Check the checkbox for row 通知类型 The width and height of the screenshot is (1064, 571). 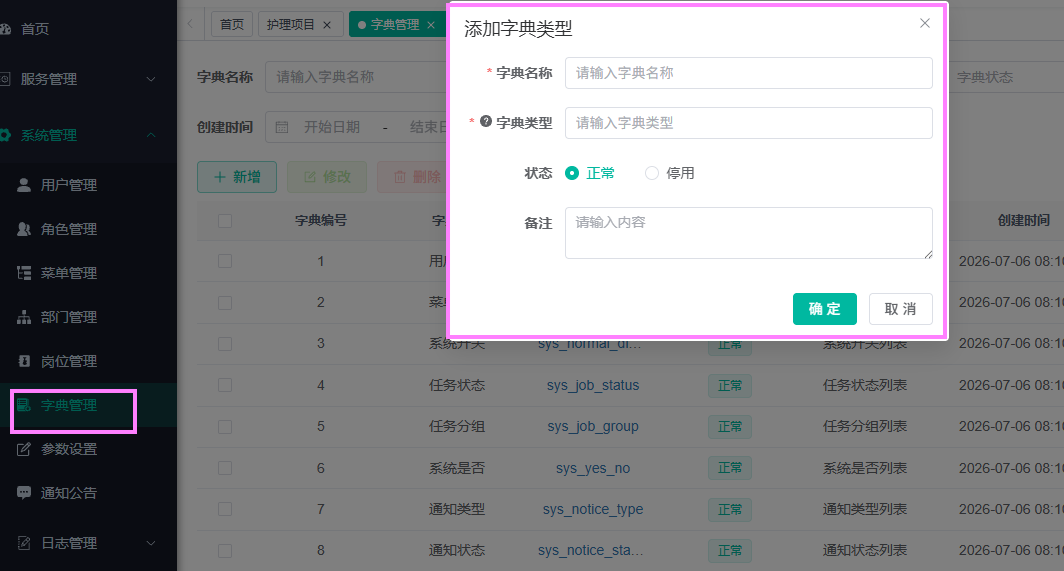click(x=225, y=509)
